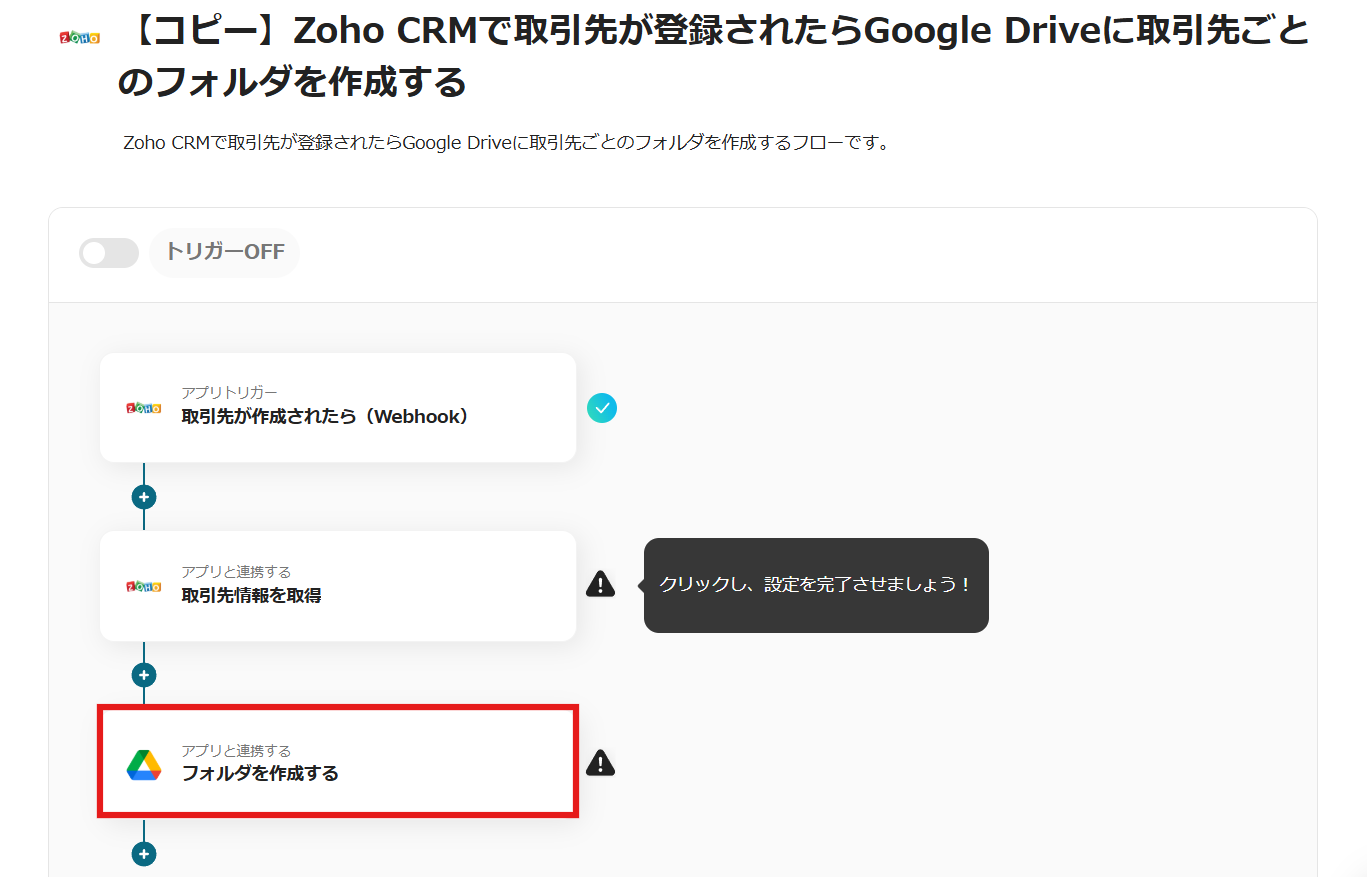Viewport: 1367px width, 877px height.
Task: Add a step below the Webhook trigger card
Action: [144, 497]
